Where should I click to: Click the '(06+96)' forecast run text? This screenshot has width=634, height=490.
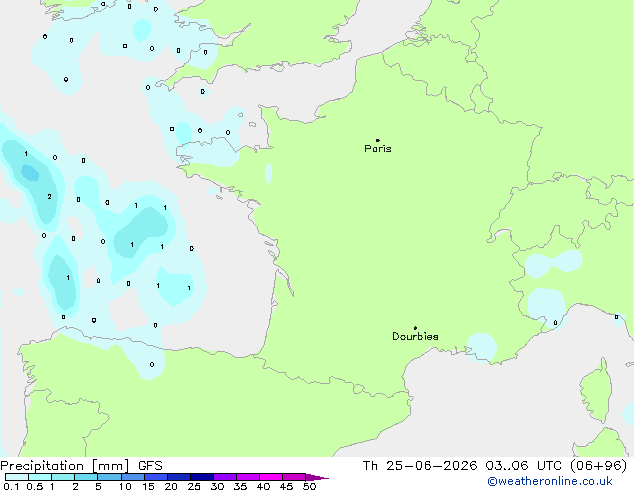coord(598,466)
